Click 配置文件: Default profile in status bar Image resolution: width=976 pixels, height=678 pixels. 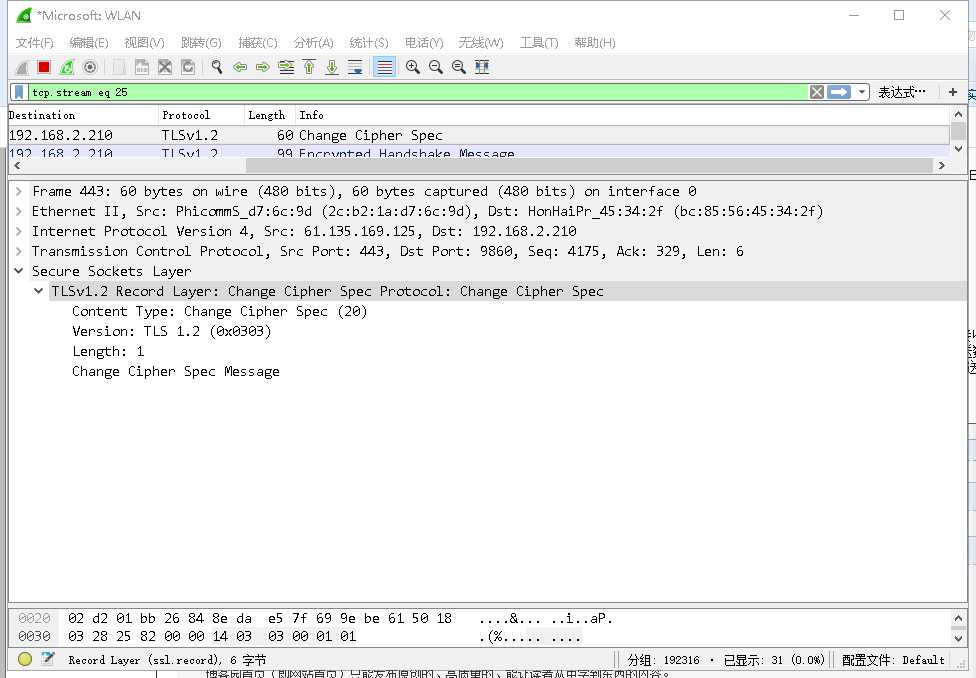[x=893, y=660]
